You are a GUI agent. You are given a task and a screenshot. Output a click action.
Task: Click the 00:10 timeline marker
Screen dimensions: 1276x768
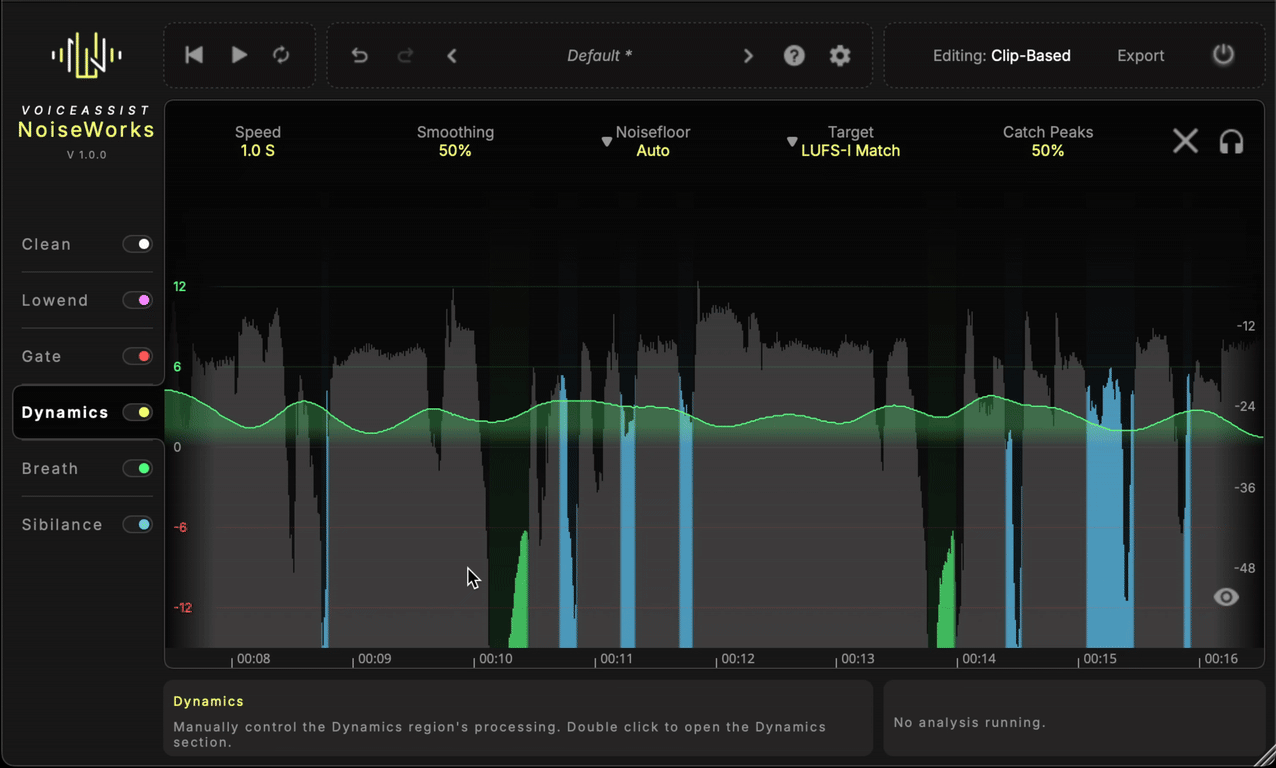click(495, 659)
